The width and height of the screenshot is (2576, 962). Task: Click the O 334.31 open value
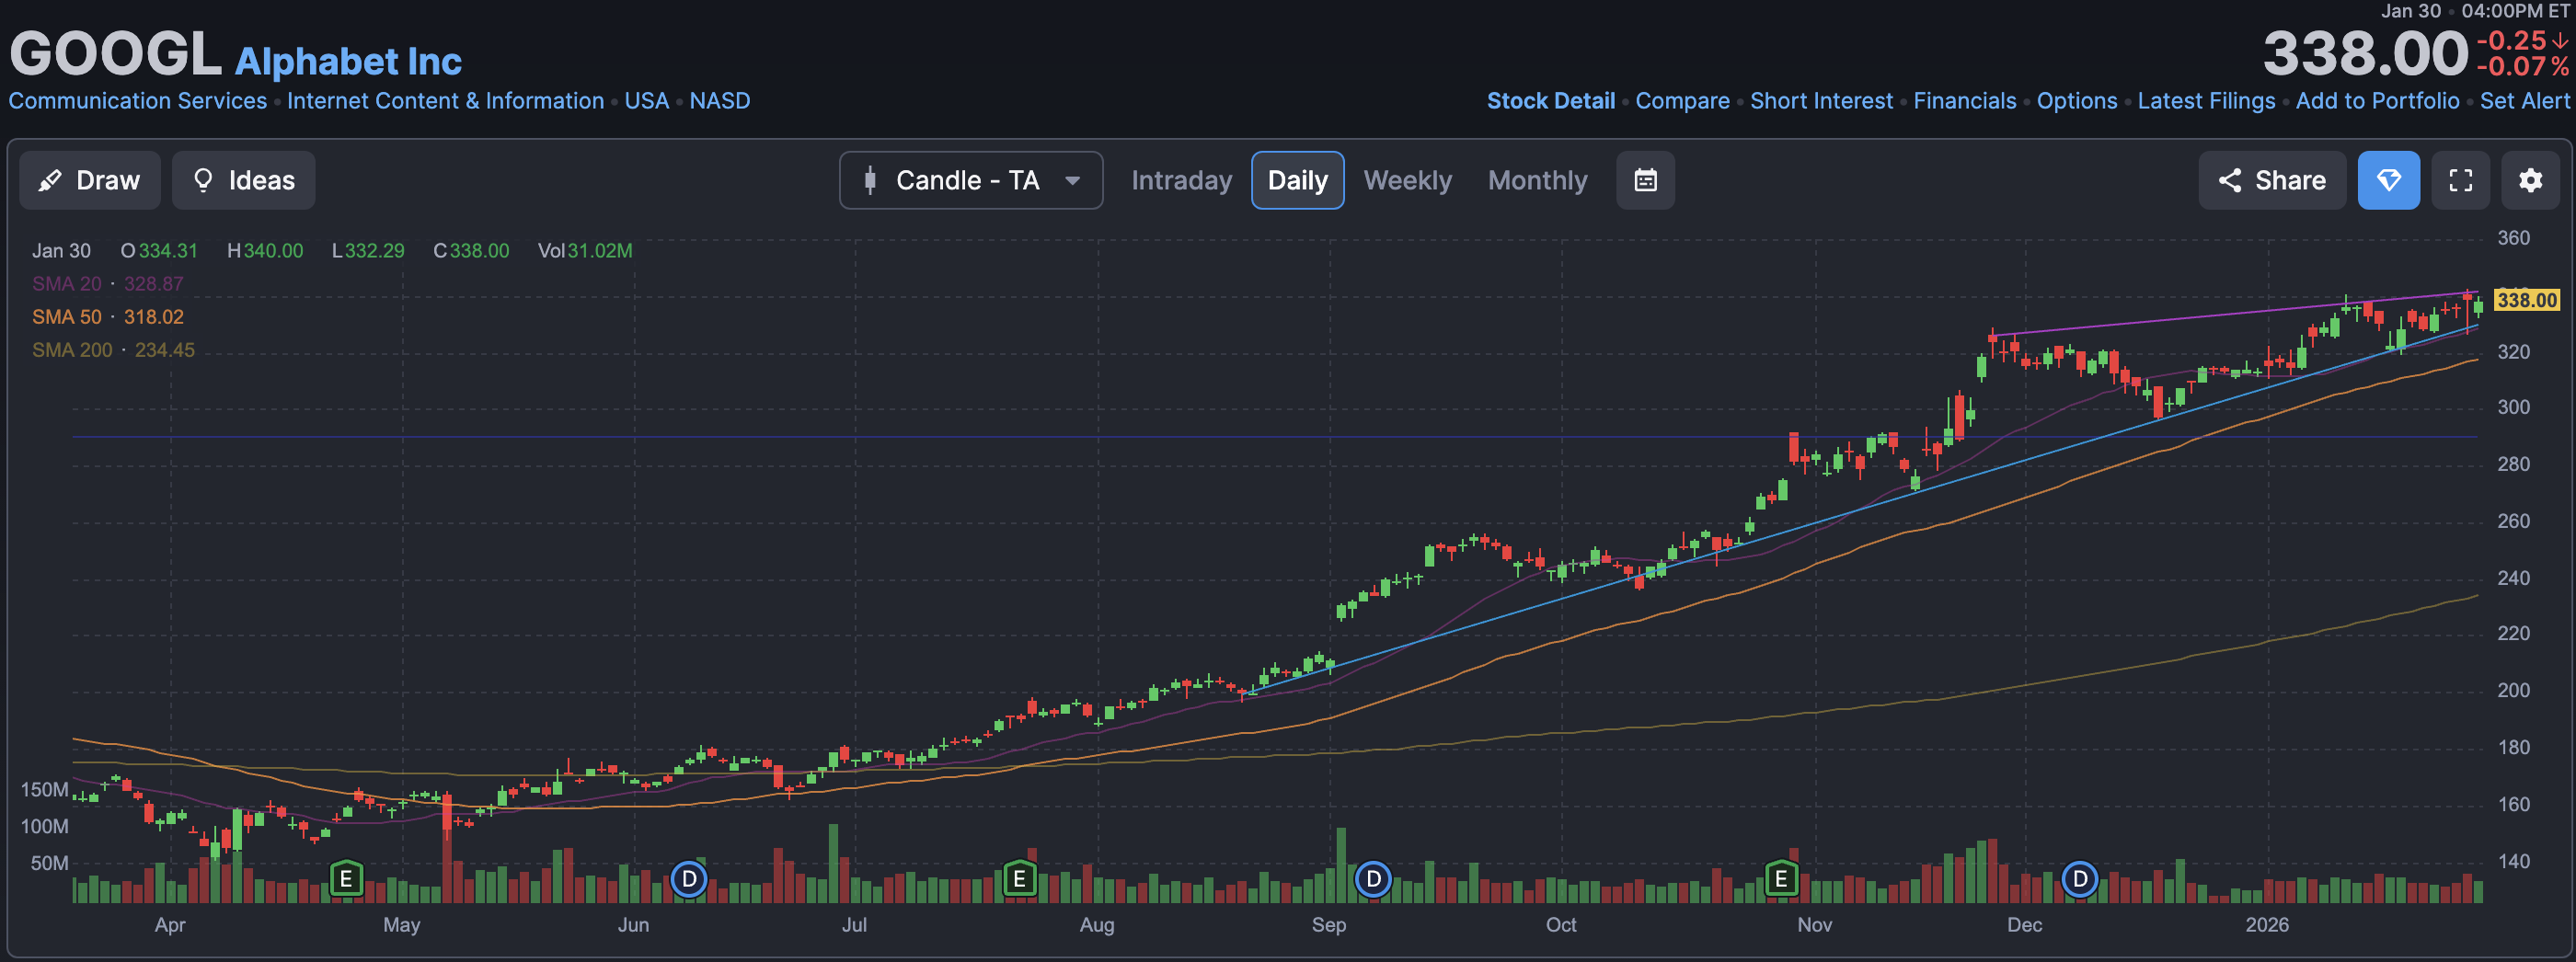click(x=159, y=251)
